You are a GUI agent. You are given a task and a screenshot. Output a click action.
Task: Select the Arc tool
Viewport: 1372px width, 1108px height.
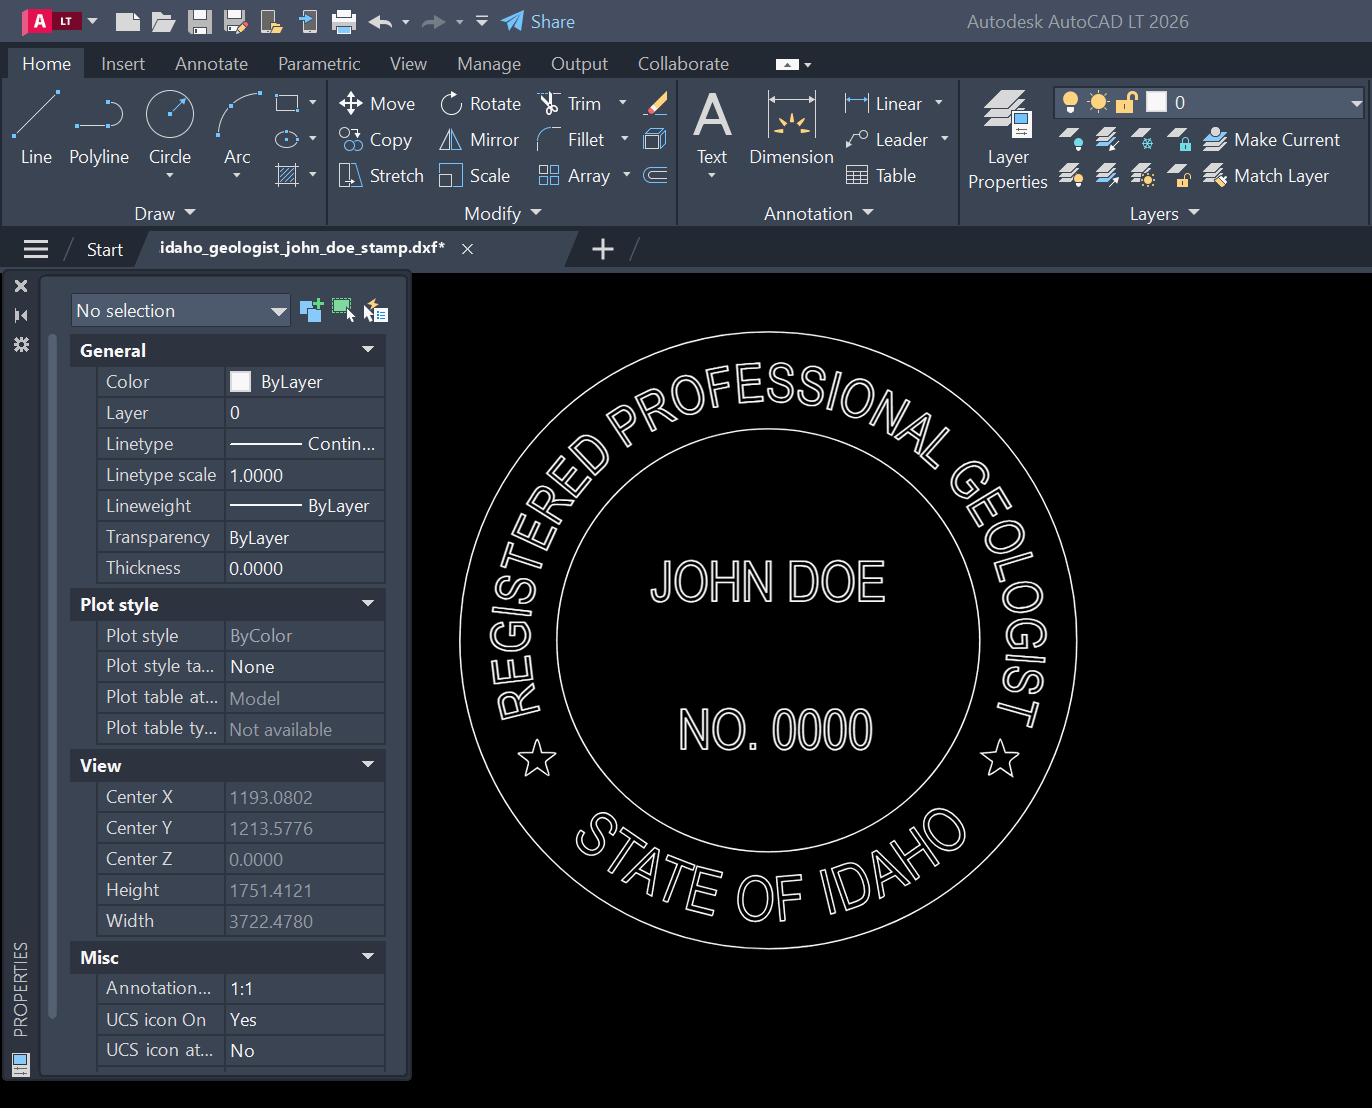coord(237,128)
